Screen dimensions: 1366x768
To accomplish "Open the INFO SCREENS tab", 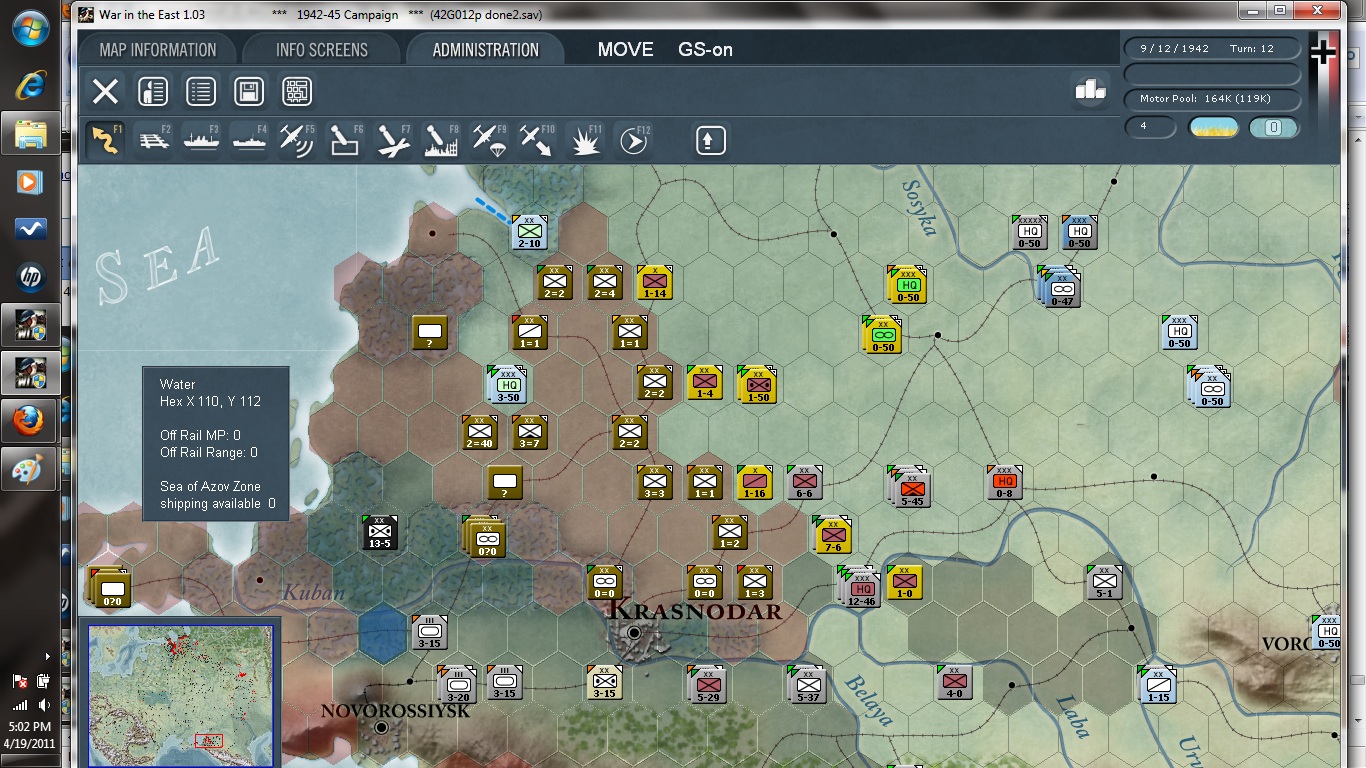I will coord(322,50).
